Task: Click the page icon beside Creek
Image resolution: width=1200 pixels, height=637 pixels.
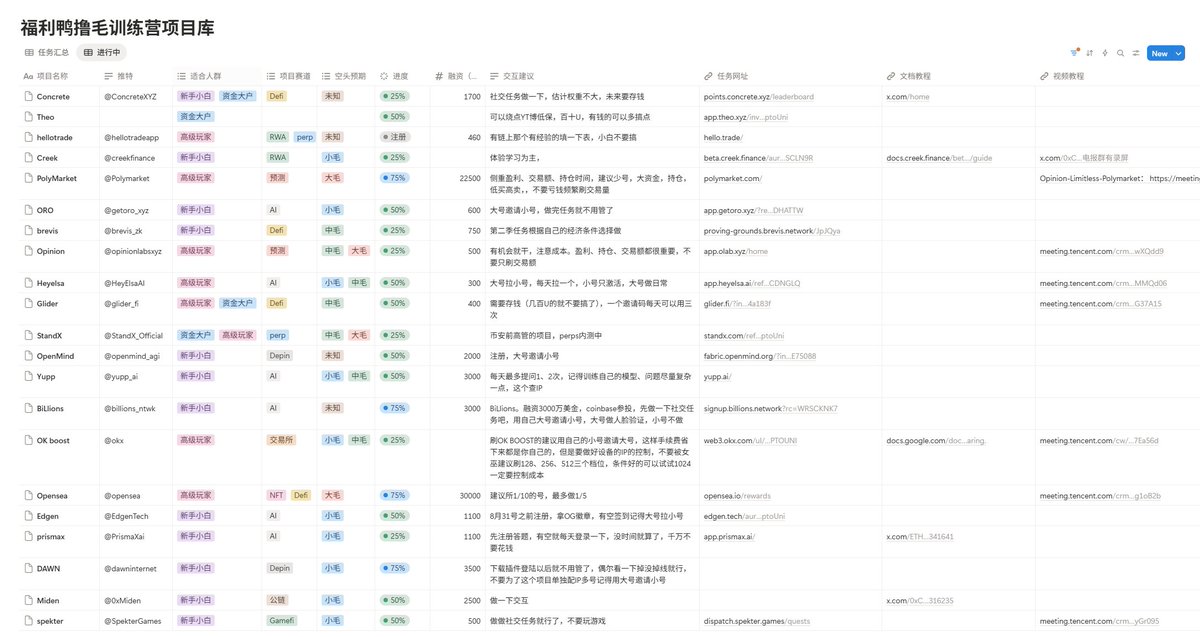Action: click(28, 158)
